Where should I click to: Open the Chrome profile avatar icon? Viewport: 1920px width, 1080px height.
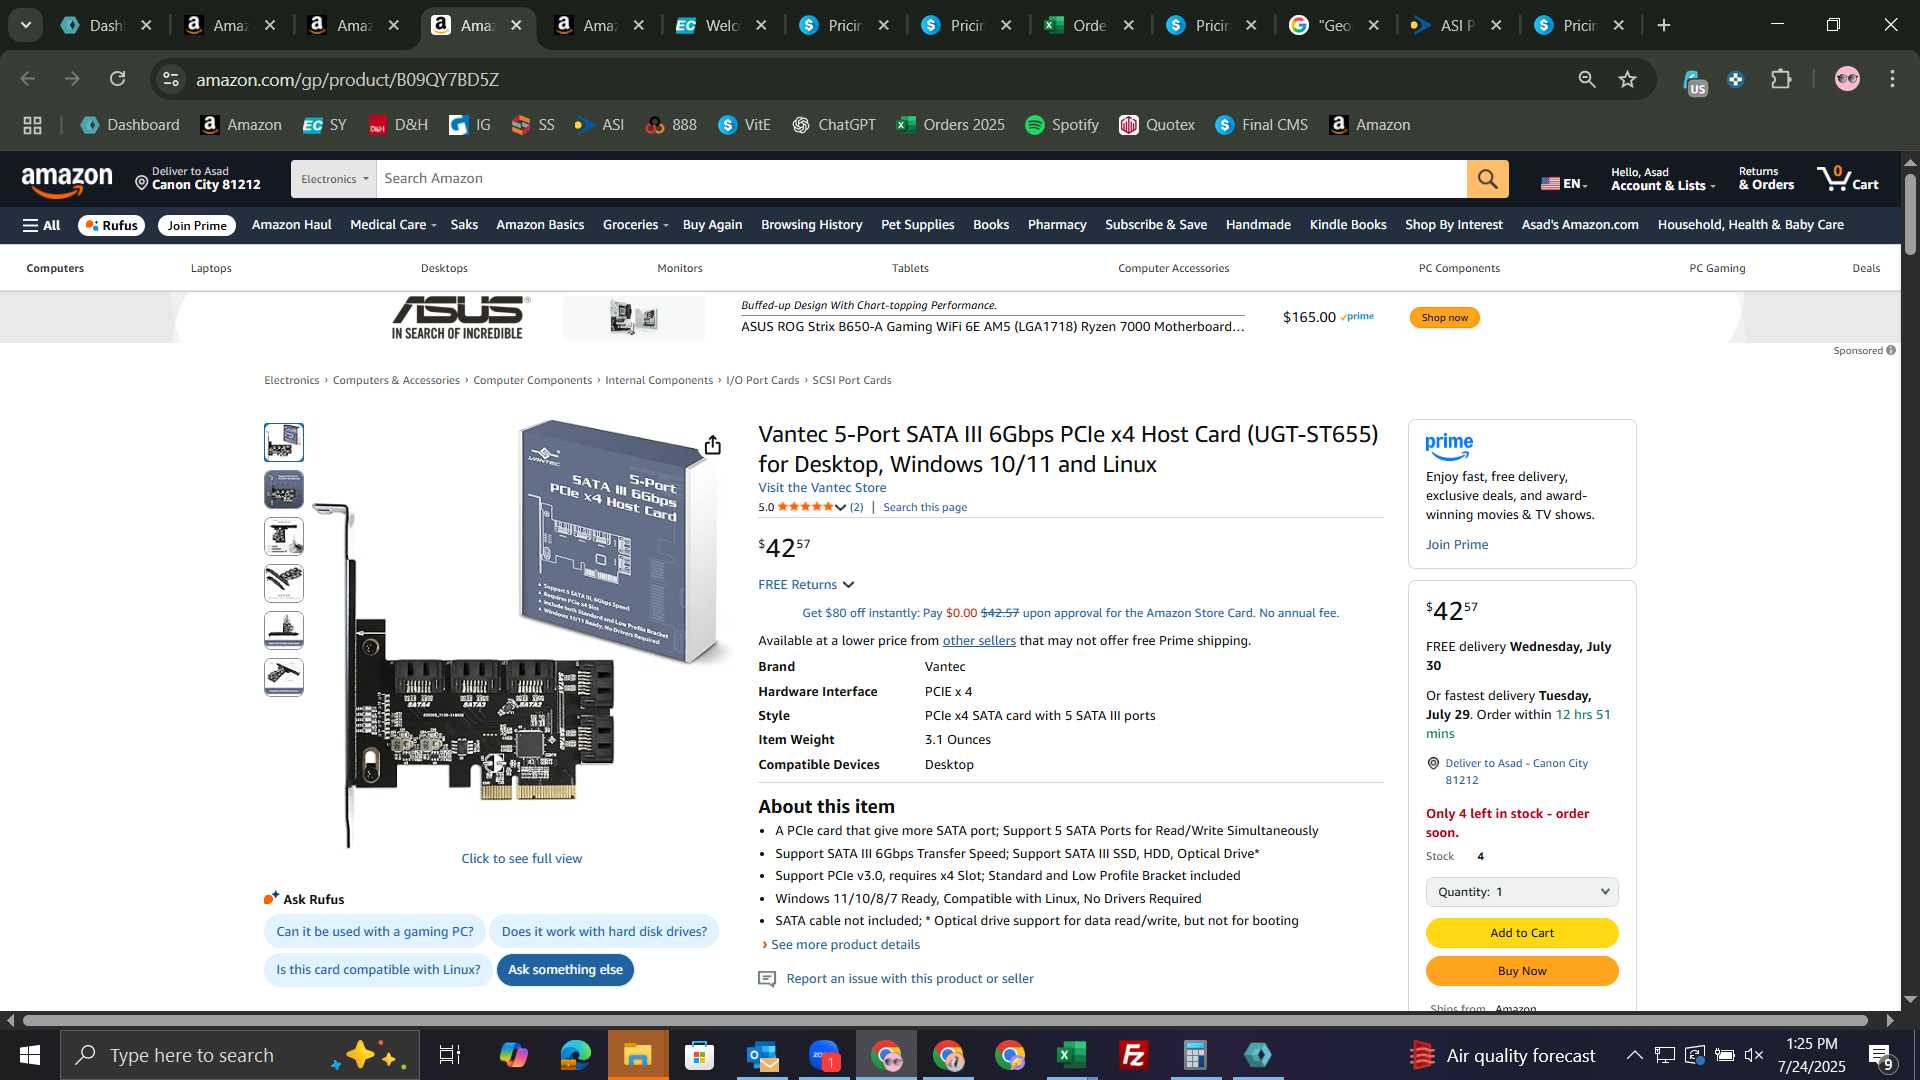coord(1847,79)
